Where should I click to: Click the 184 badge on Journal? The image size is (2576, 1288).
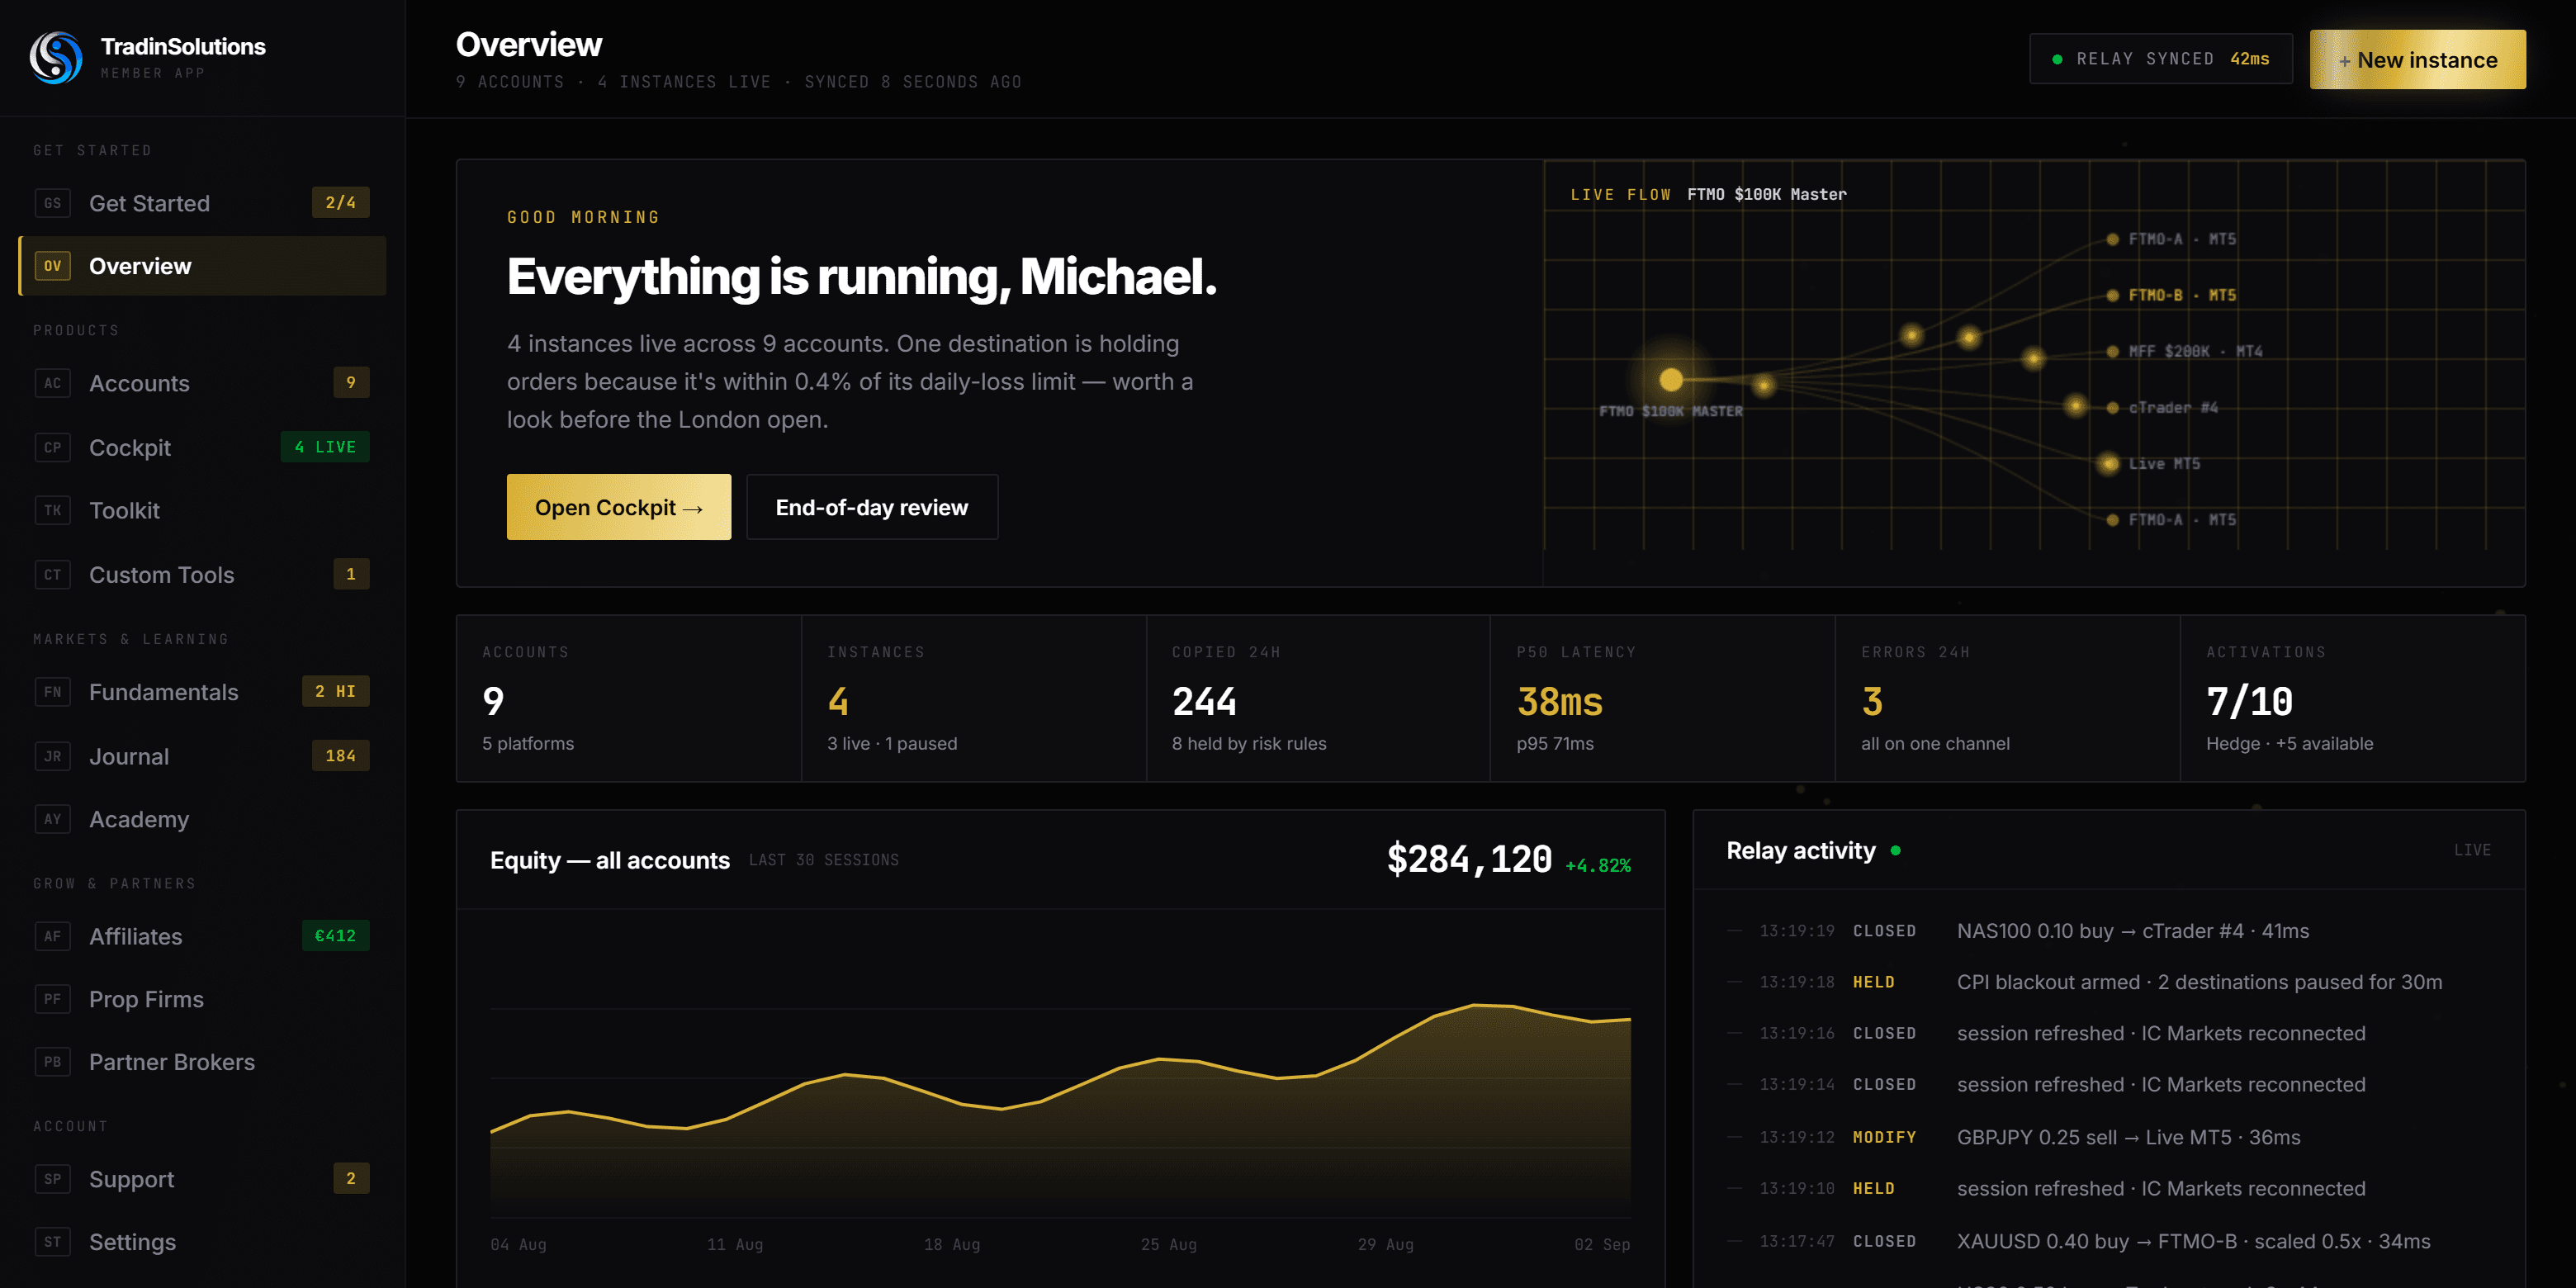(x=340, y=756)
